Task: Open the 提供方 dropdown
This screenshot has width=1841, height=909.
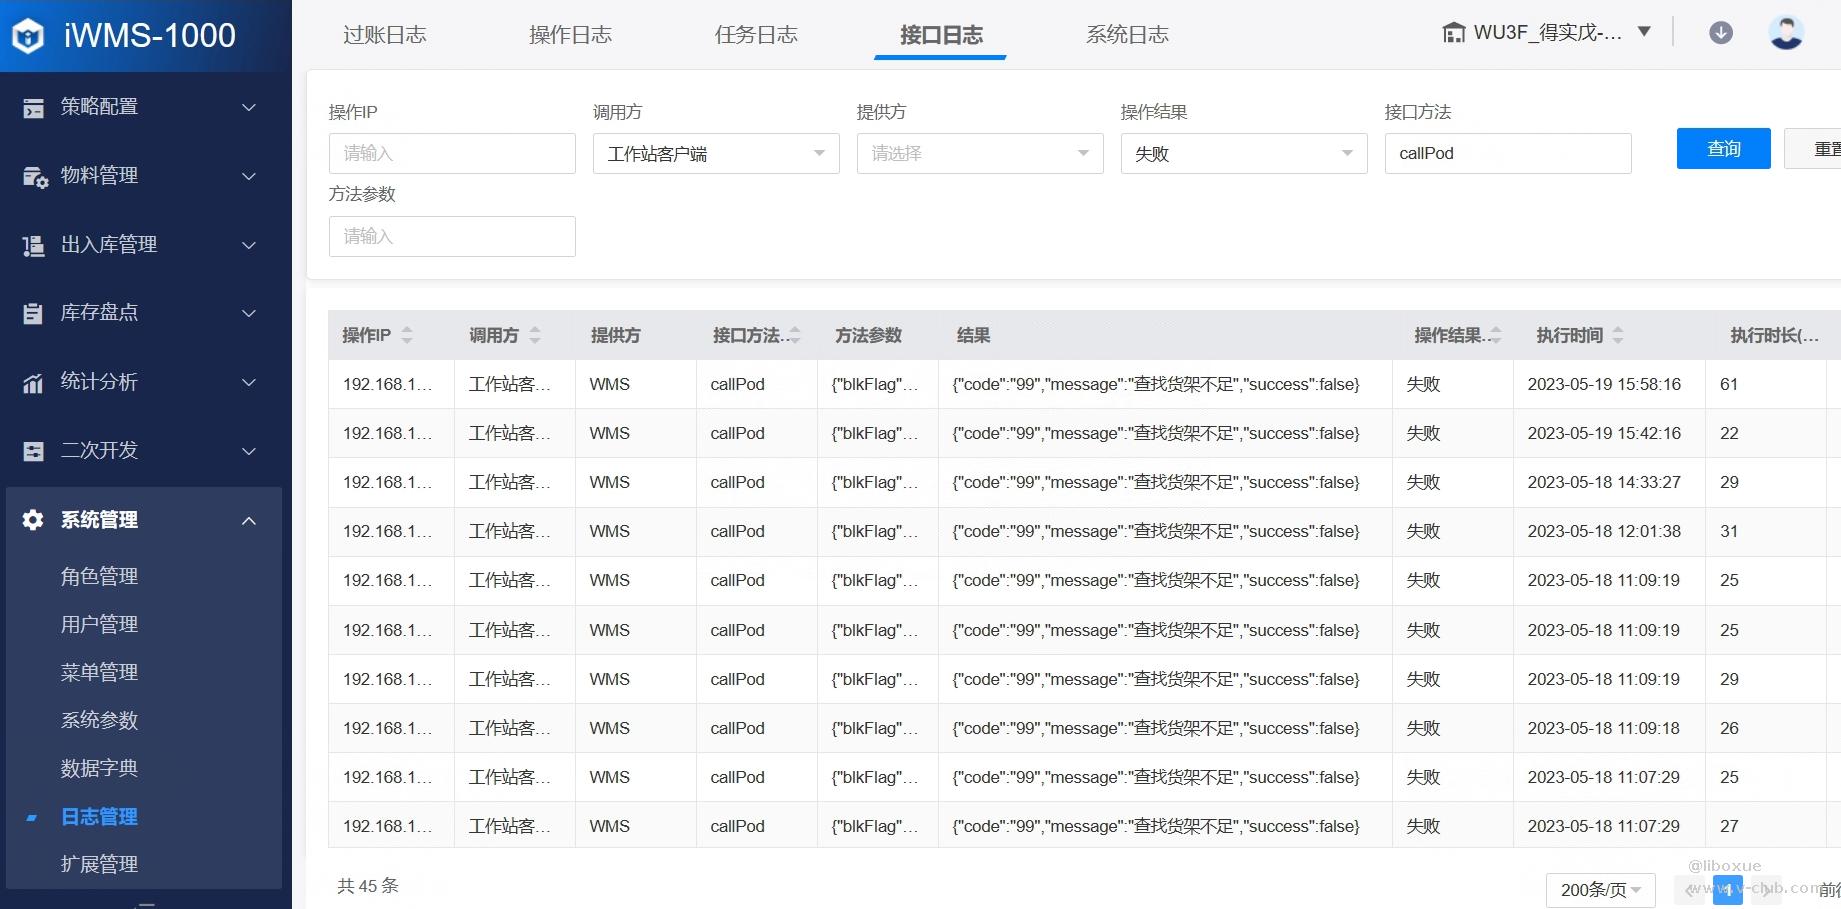Action: click(x=979, y=154)
